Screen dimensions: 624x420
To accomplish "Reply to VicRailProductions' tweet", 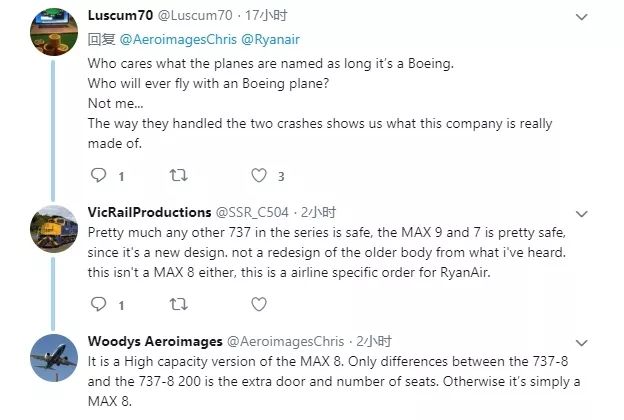I will 98,303.
